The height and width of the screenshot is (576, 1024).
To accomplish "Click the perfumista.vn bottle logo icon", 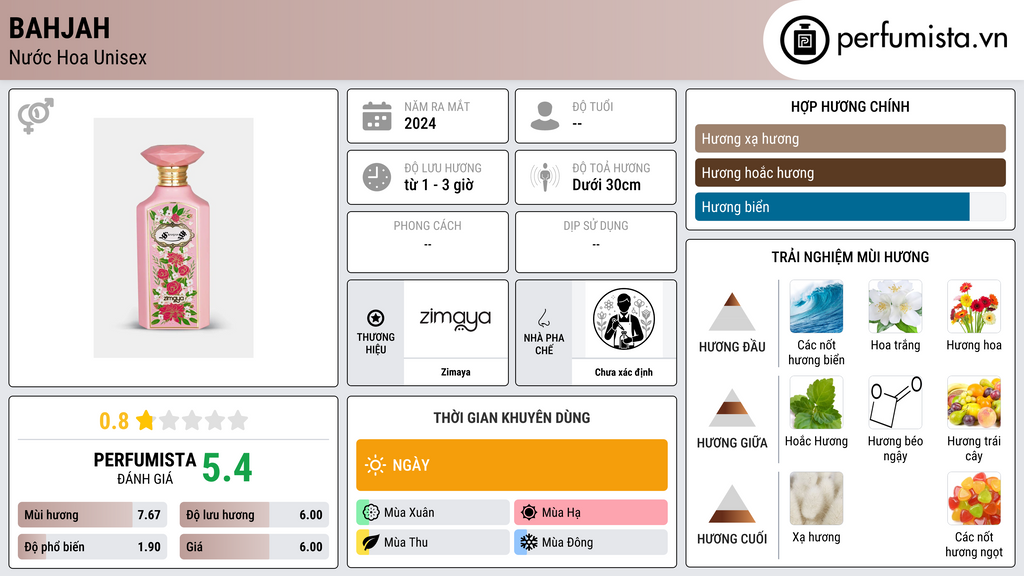I will (x=804, y=40).
